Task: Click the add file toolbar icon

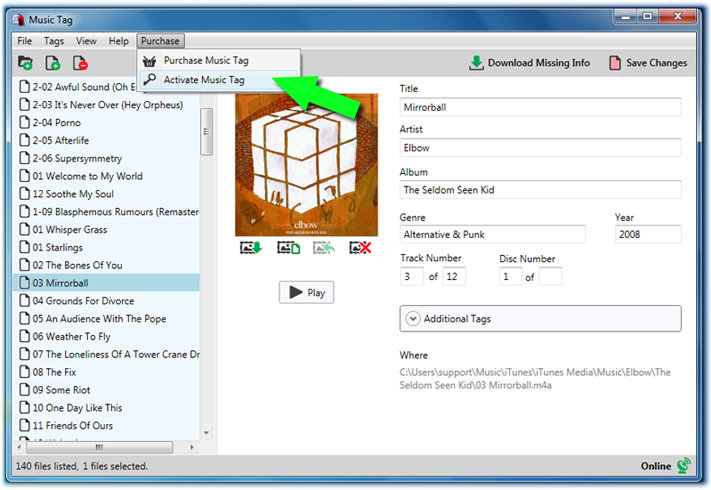Action: (53, 63)
